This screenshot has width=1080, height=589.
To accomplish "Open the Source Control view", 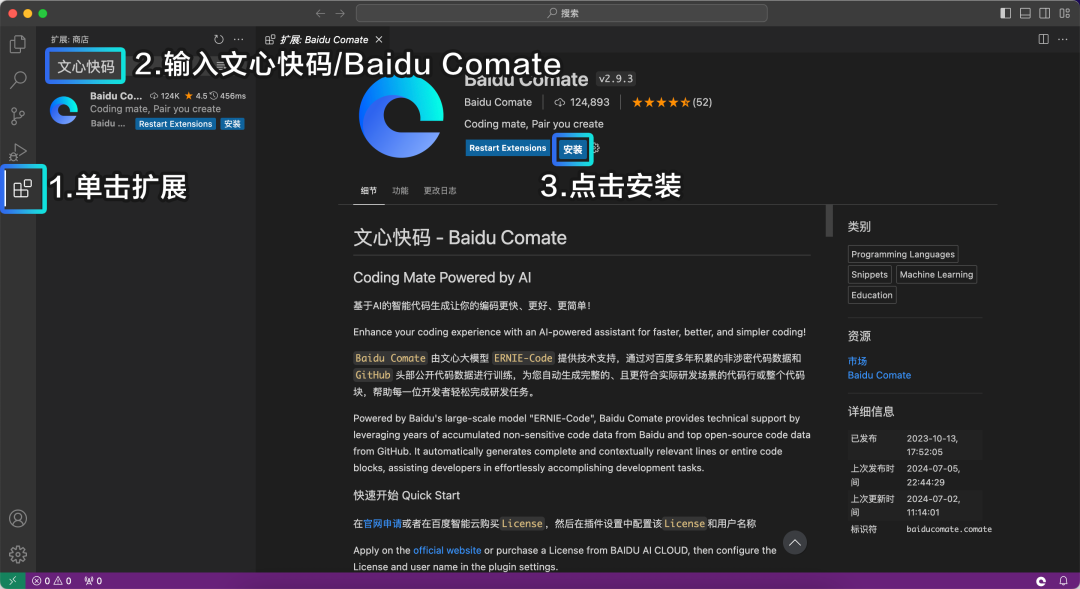I will [x=18, y=116].
